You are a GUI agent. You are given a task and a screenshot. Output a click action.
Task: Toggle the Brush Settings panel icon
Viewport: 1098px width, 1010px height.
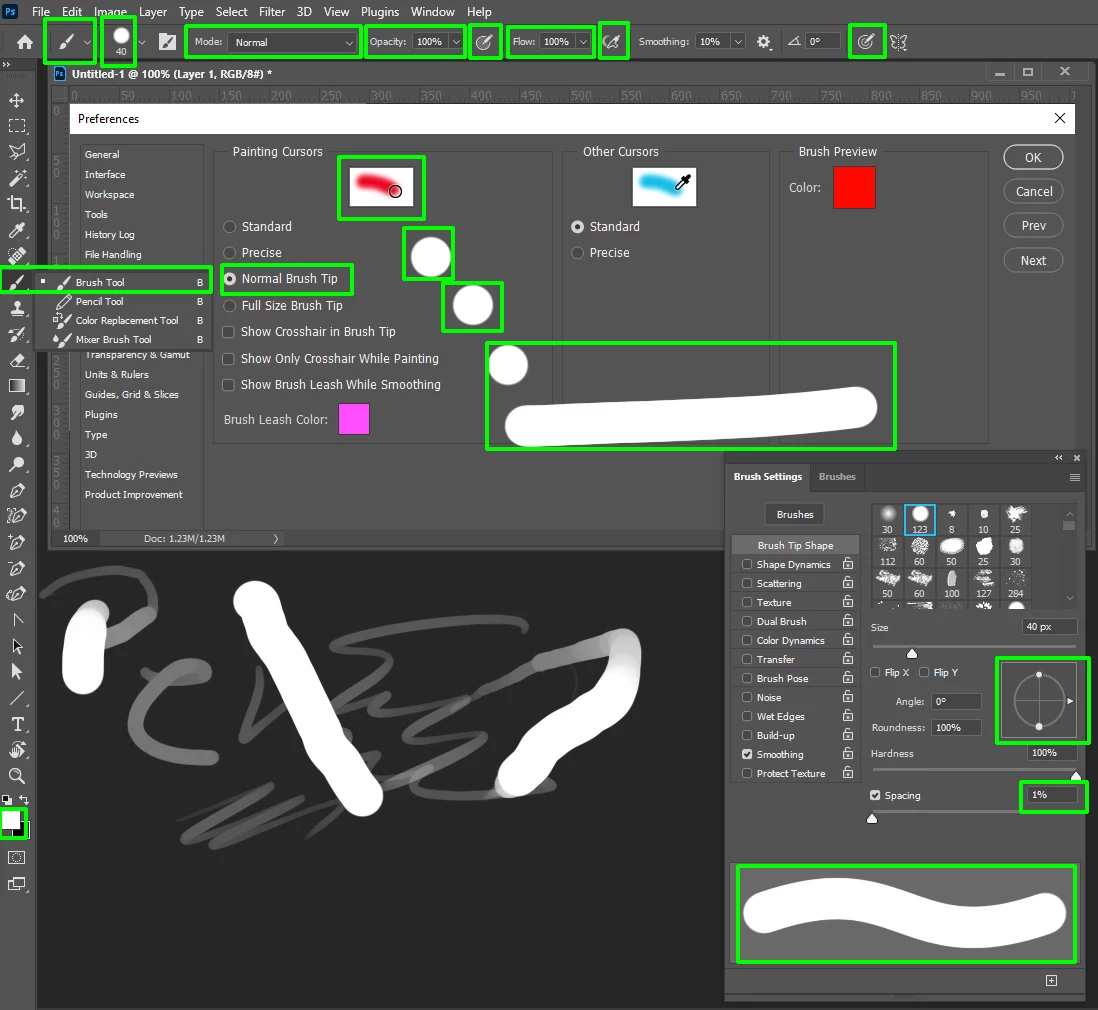click(167, 42)
